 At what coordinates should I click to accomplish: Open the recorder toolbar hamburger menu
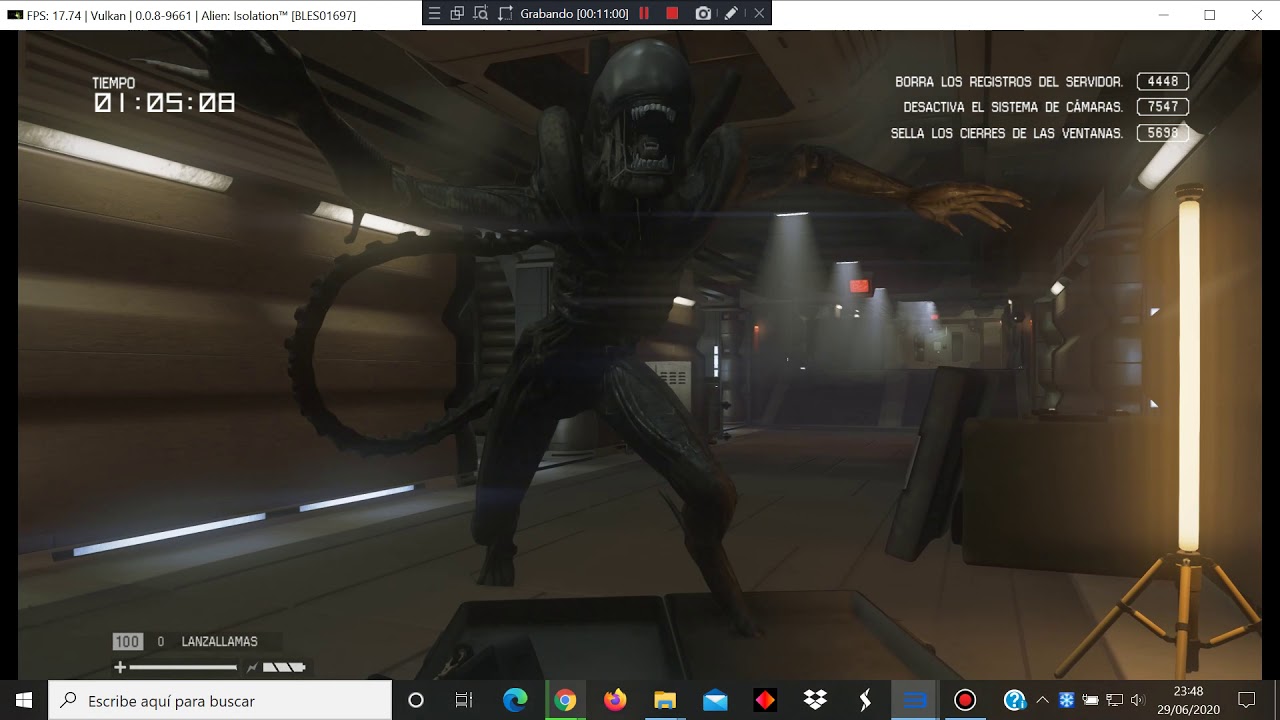434,14
